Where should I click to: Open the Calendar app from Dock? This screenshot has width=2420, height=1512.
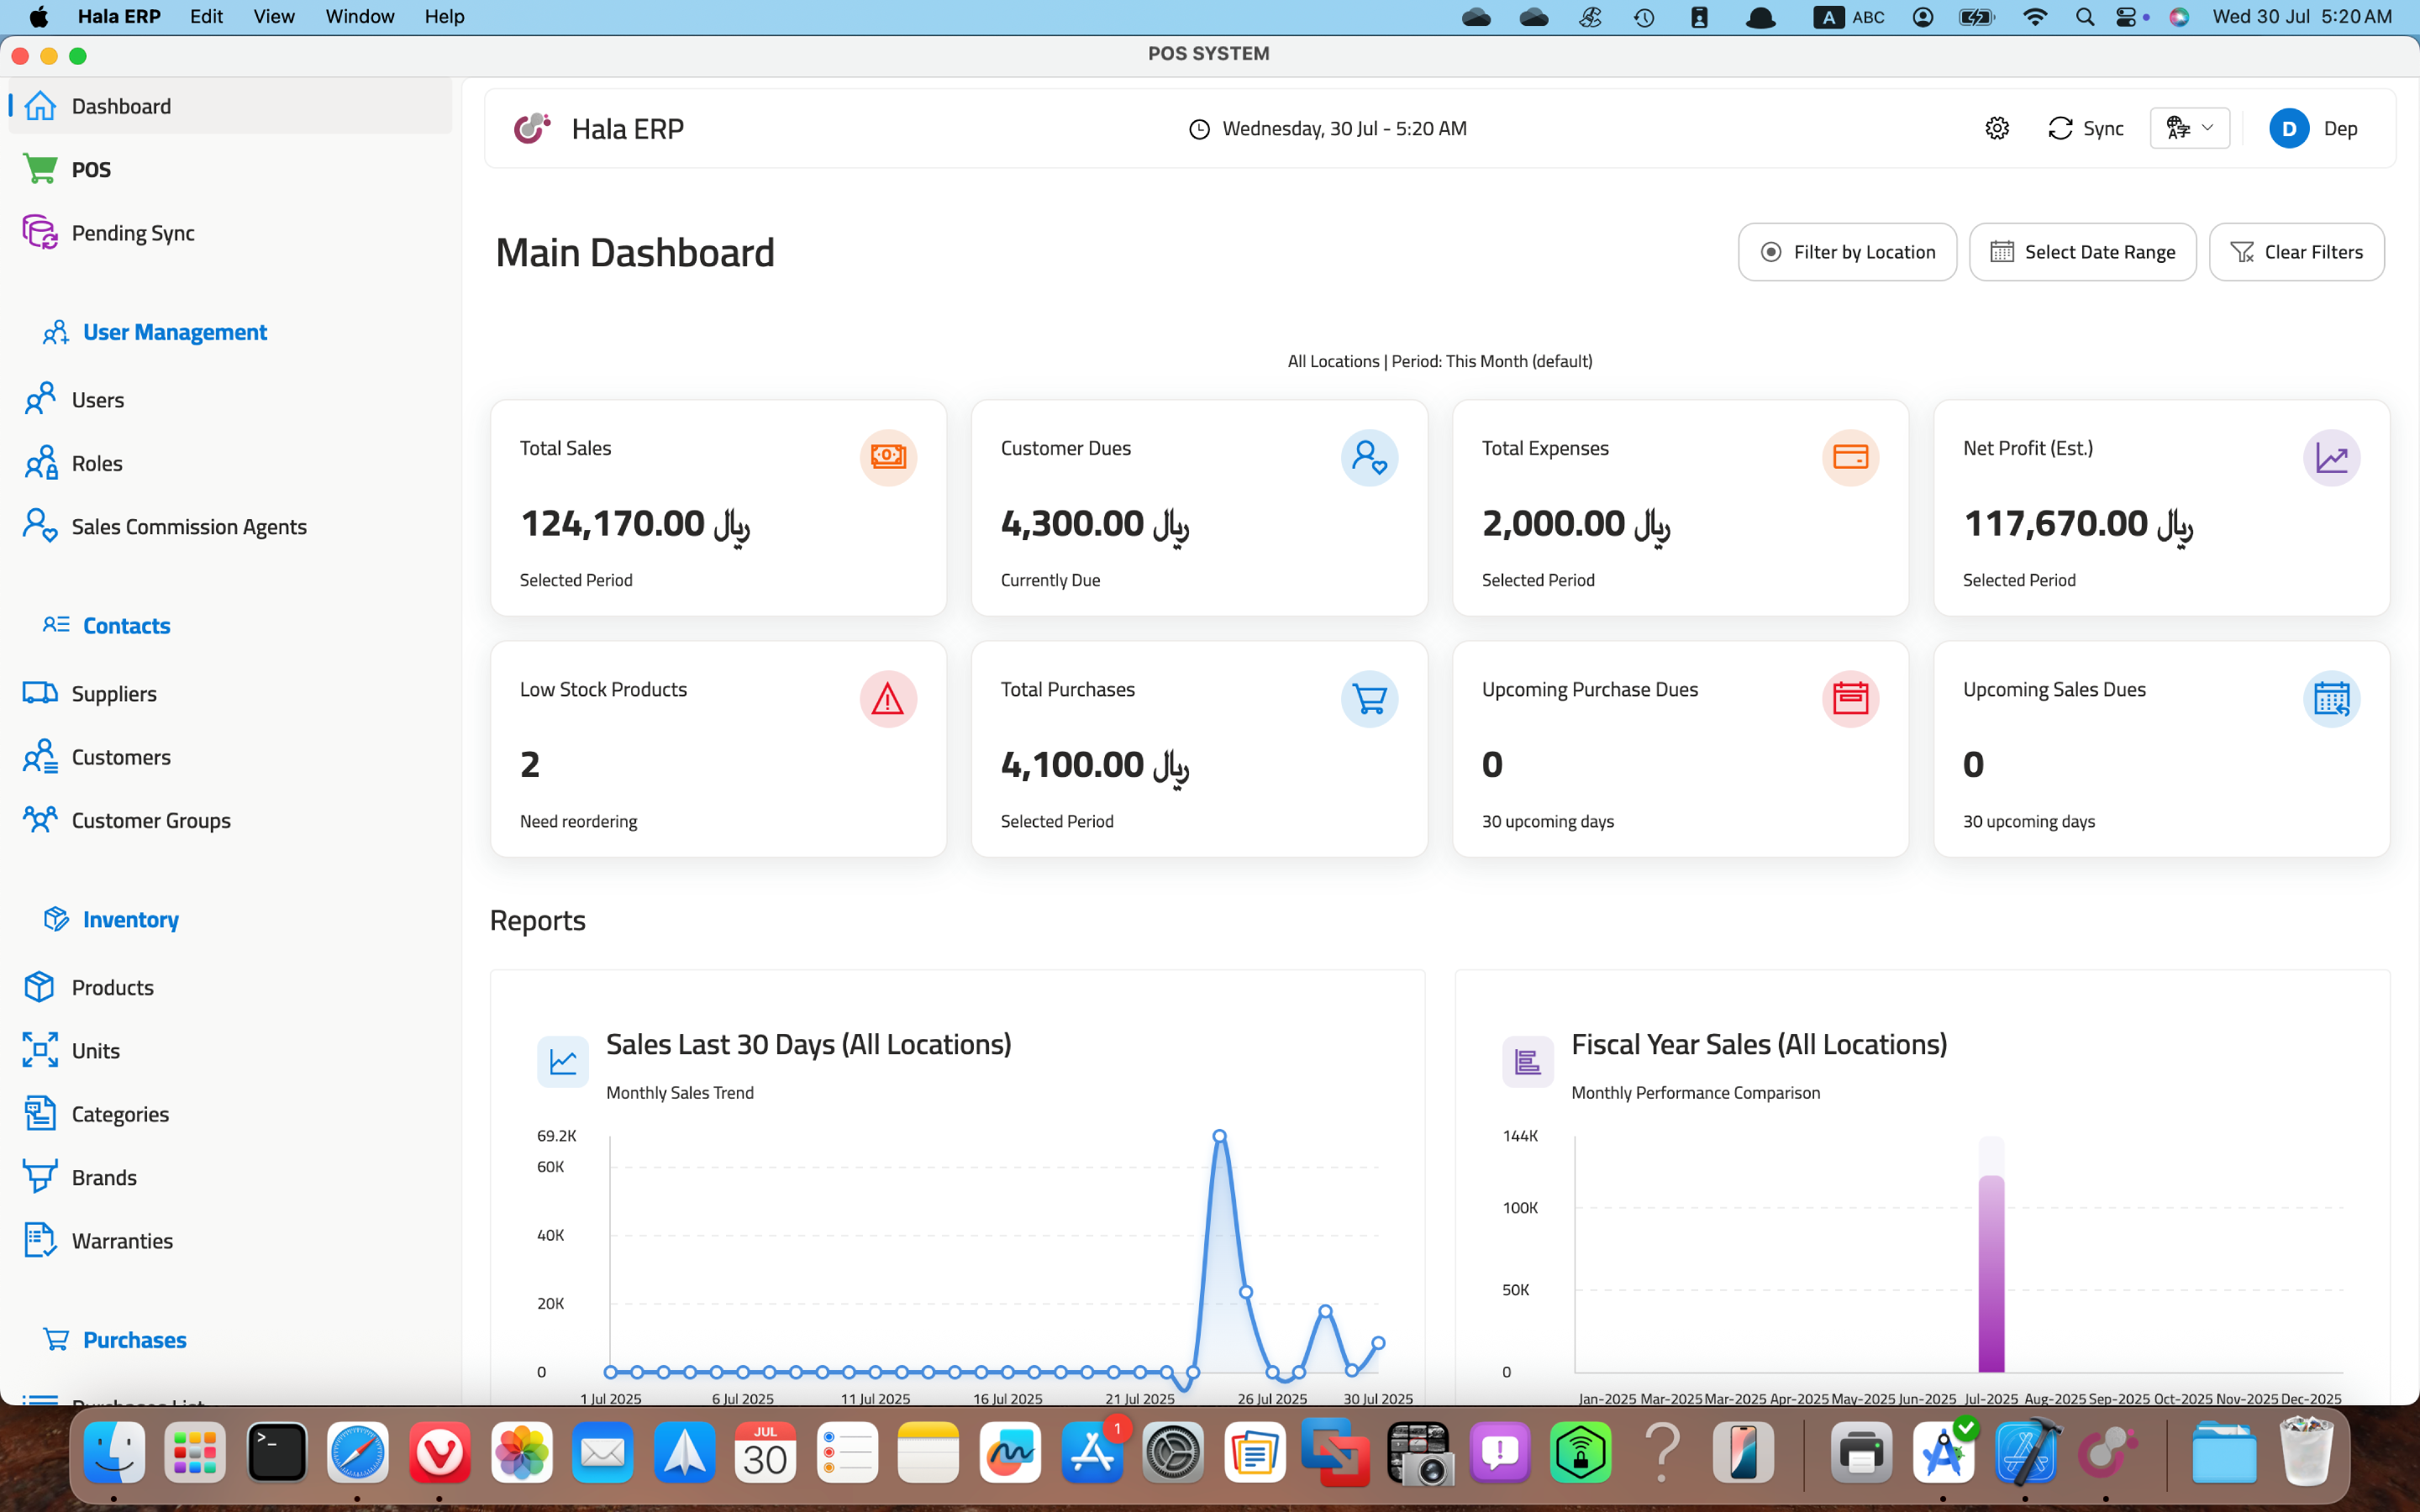point(765,1452)
